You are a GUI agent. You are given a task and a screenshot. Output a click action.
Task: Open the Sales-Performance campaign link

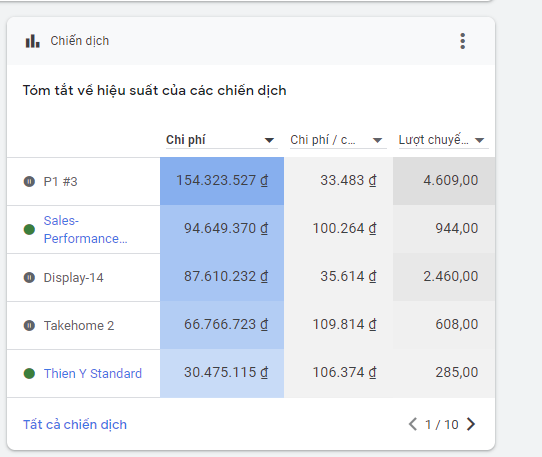[85, 230]
